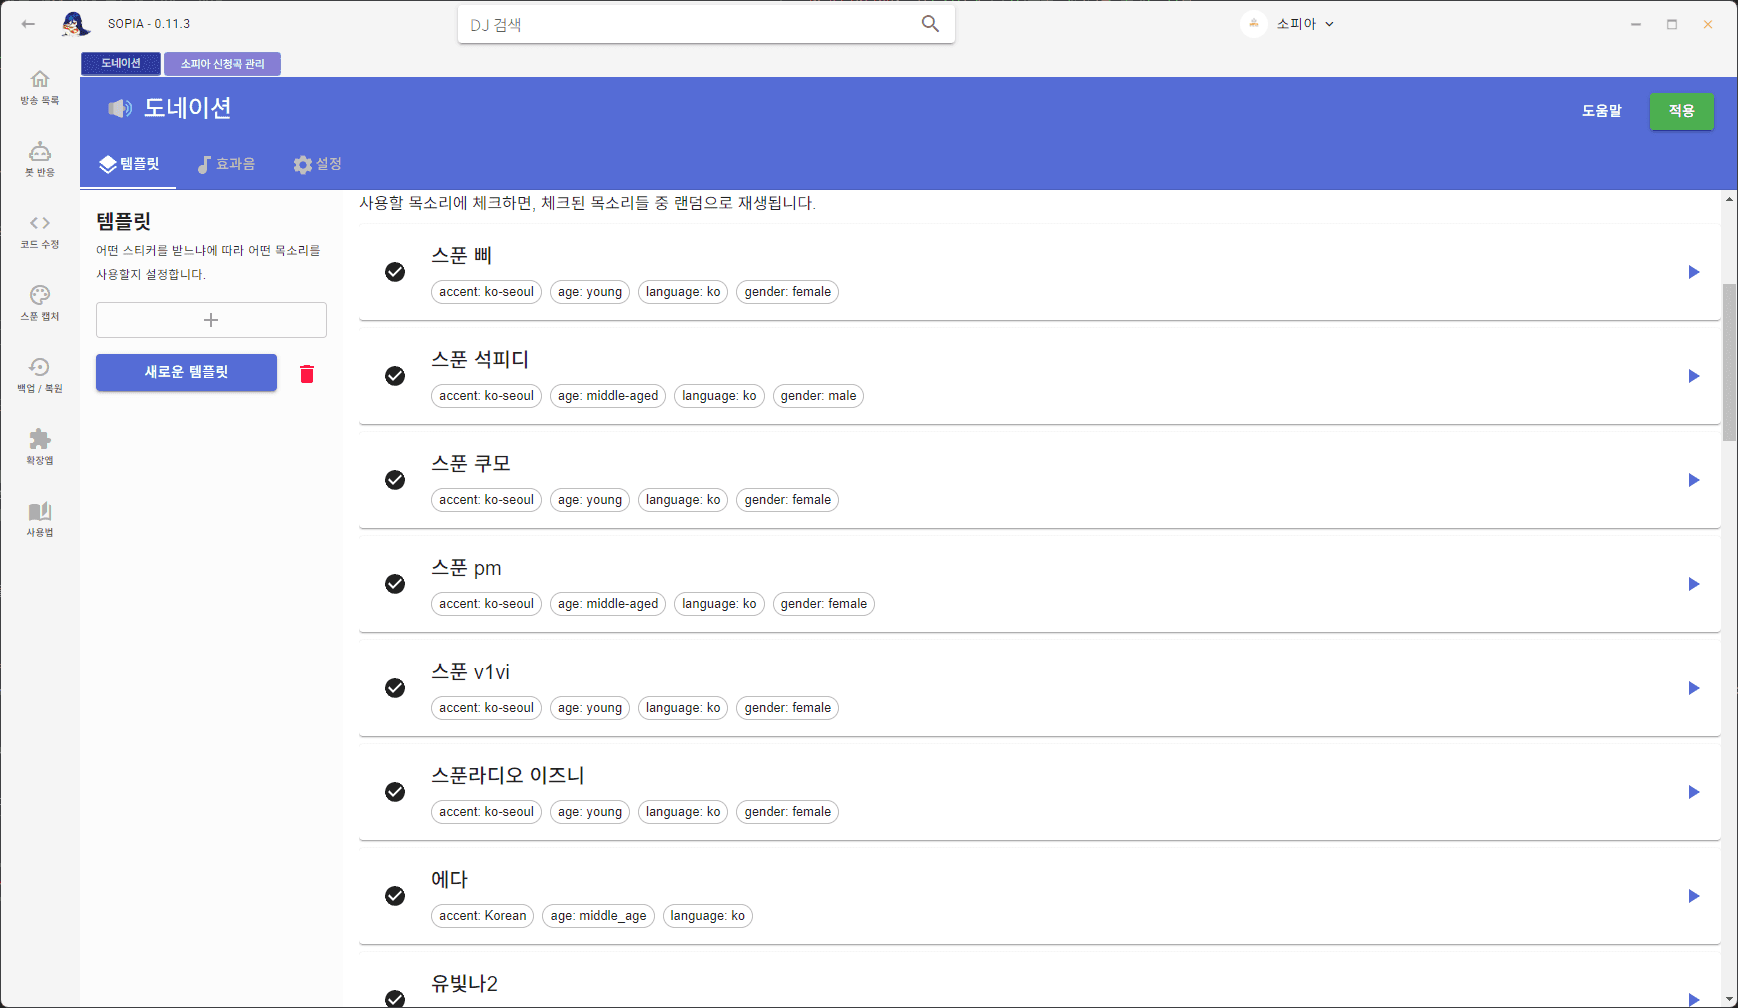Delete template with red trash icon
Screen dimensions: 1738x1008
coord(307,374)
